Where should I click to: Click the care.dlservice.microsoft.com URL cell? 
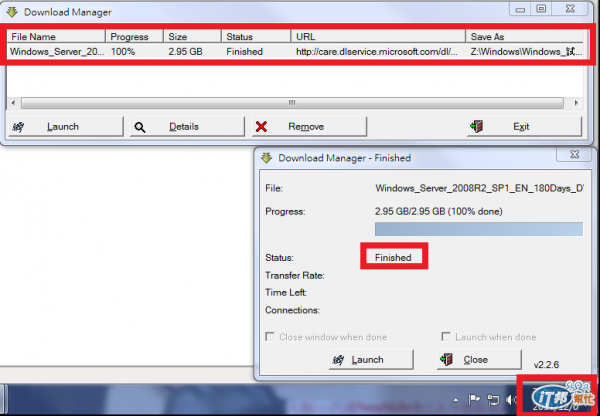pos(377,52)
